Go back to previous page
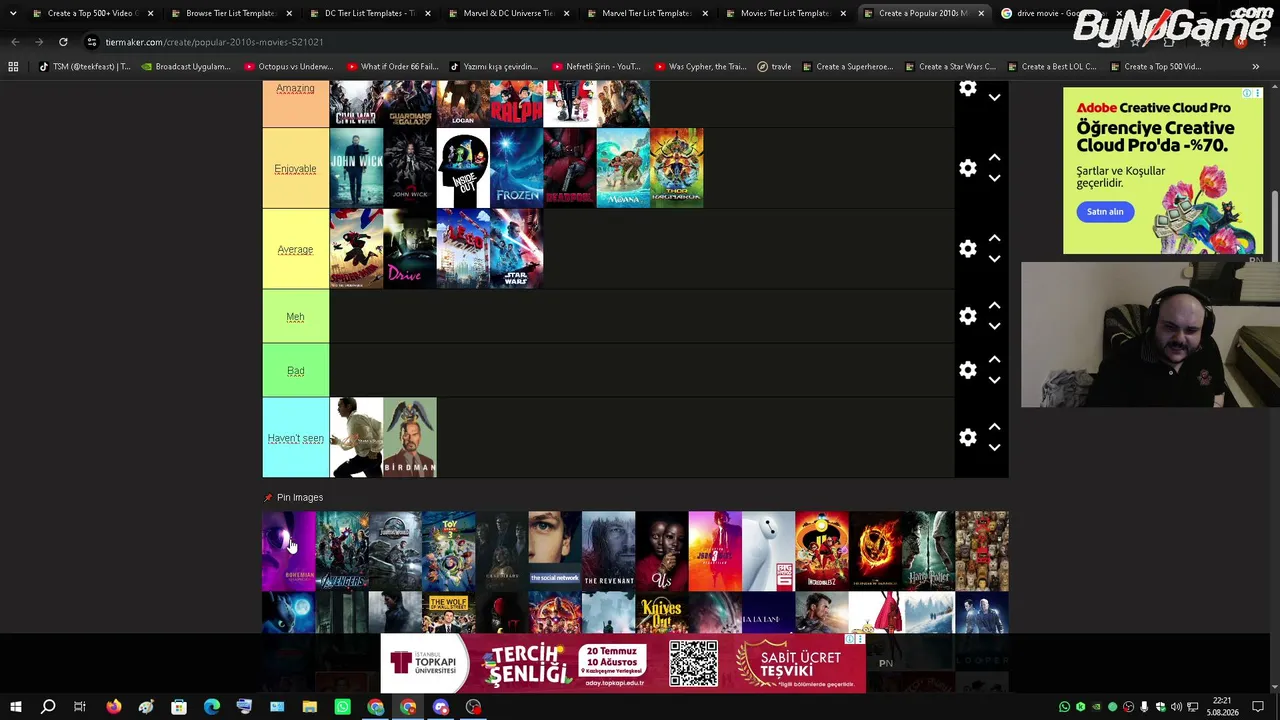 pyautogui.click(x=15, y=42)
